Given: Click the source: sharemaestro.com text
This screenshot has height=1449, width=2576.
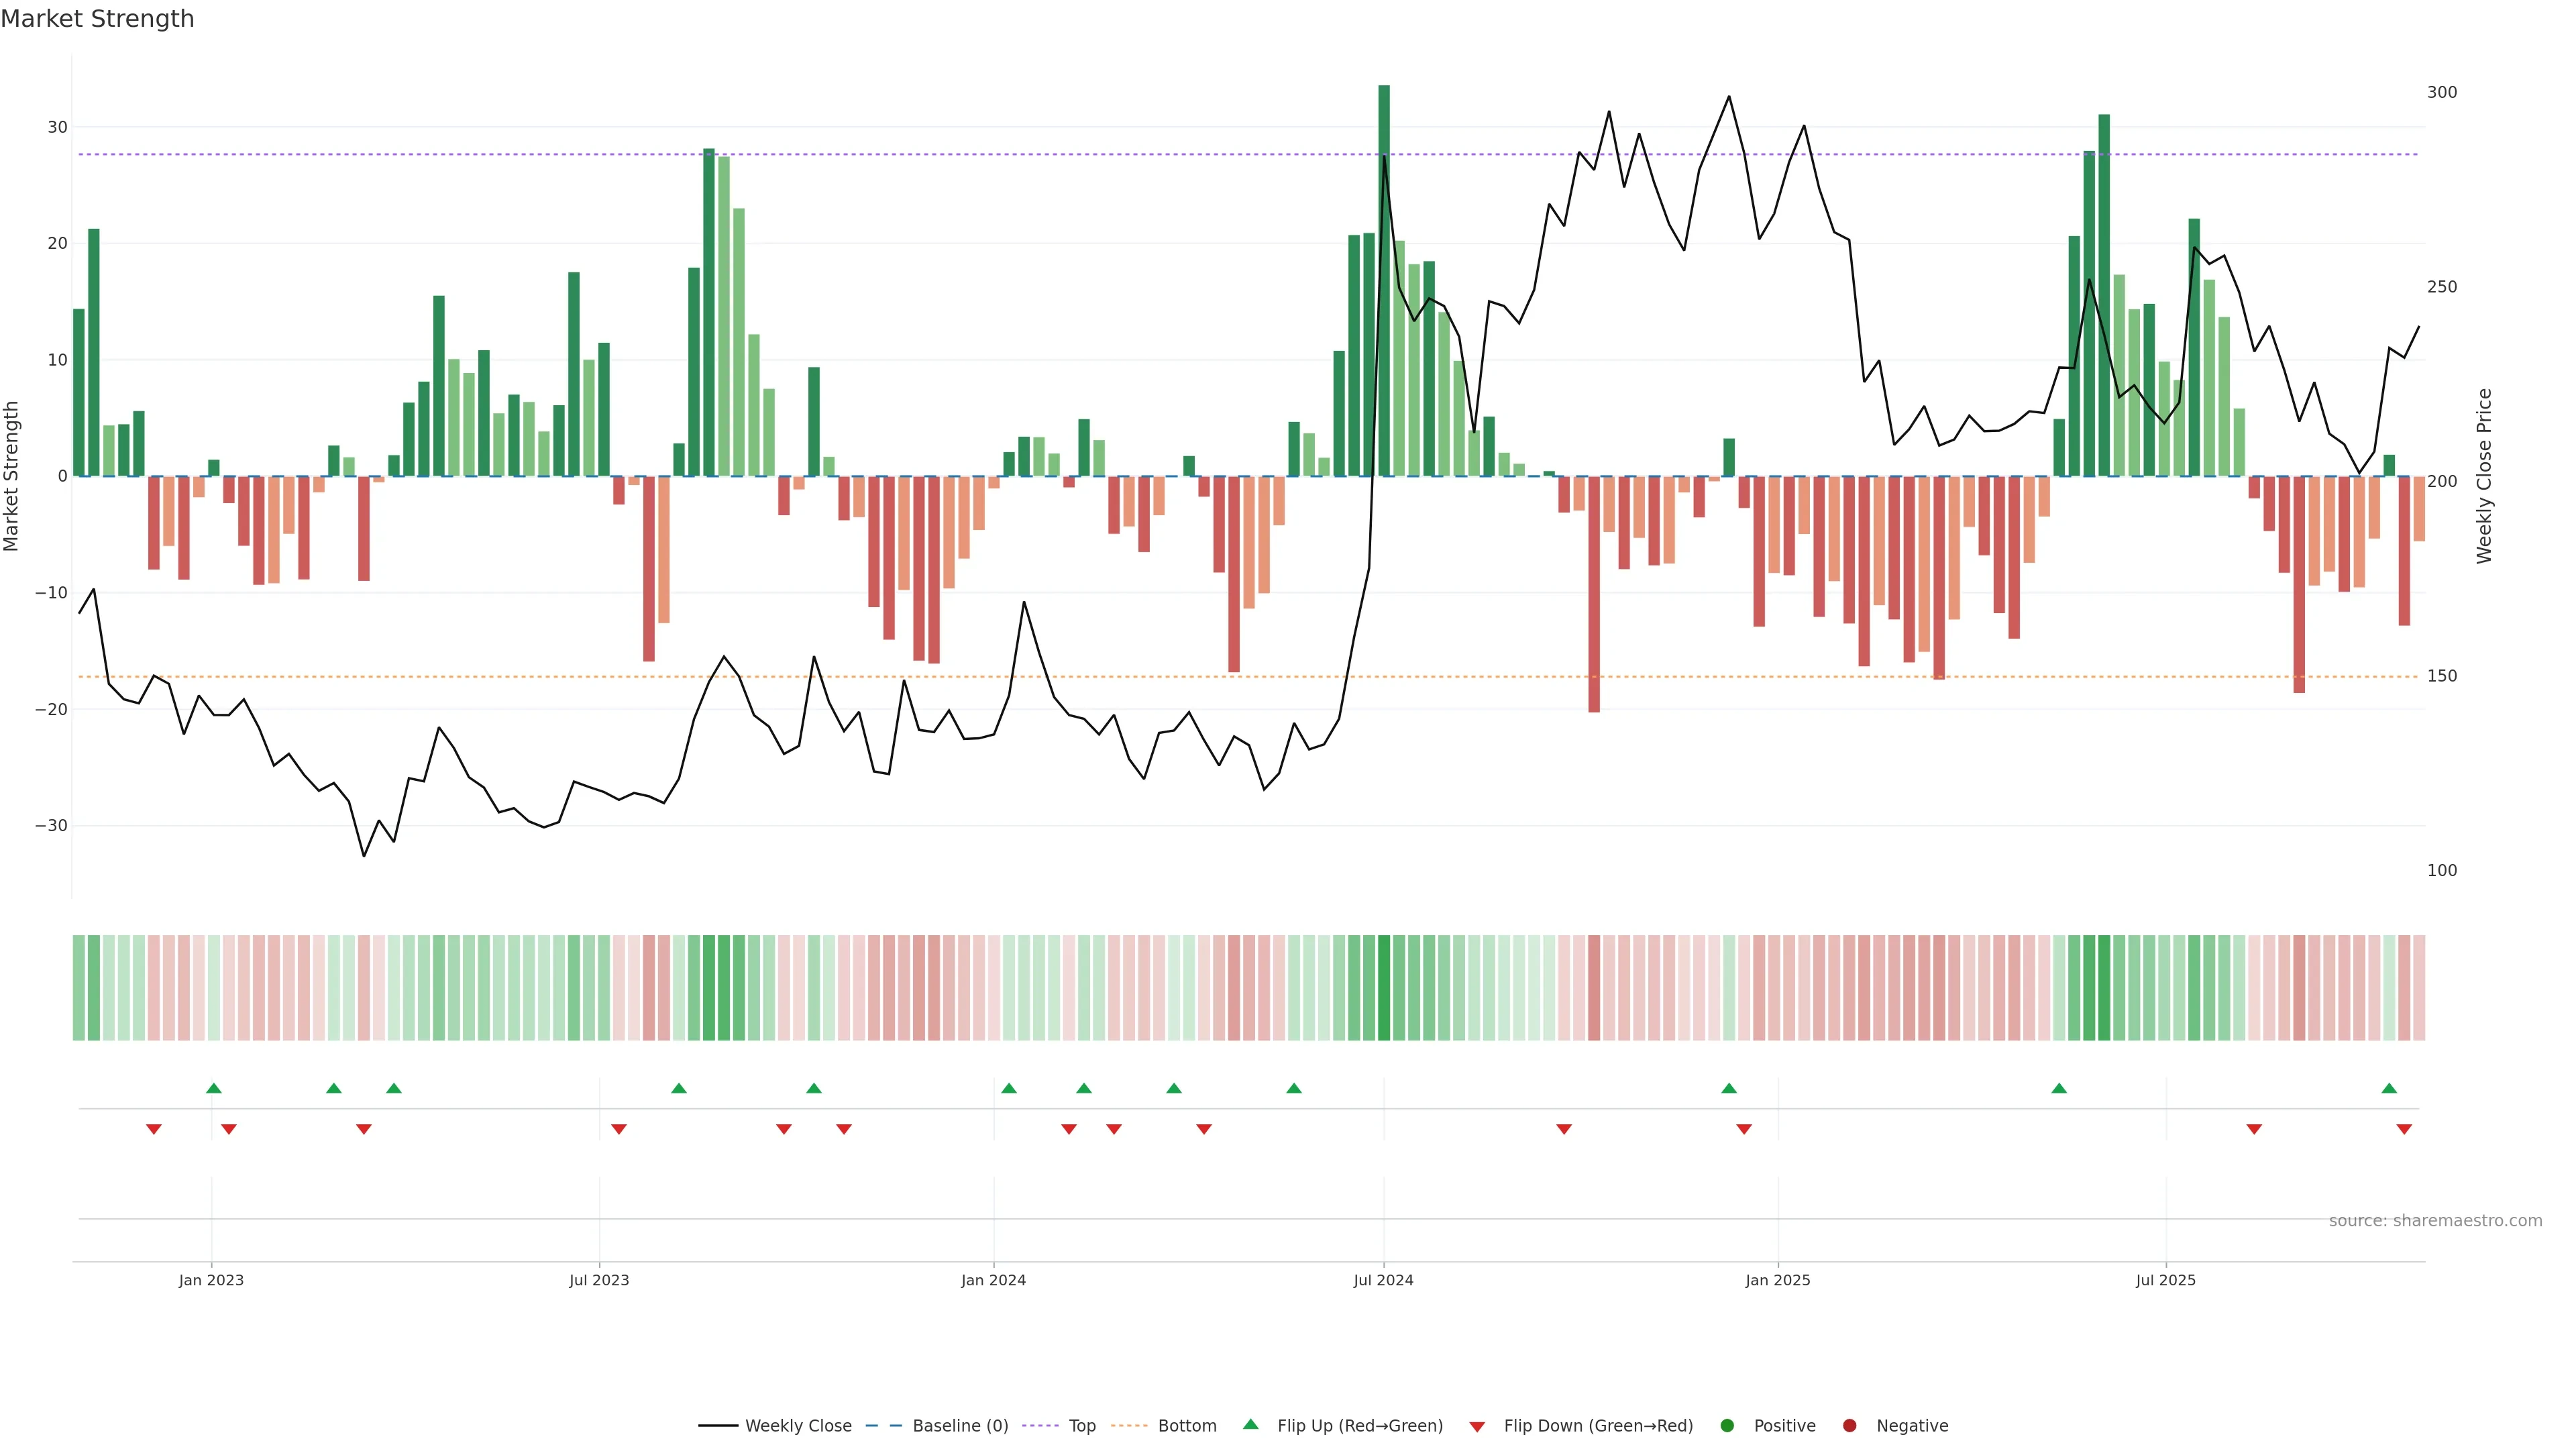Looking at the screenshot, I should click(2435, 1220).
